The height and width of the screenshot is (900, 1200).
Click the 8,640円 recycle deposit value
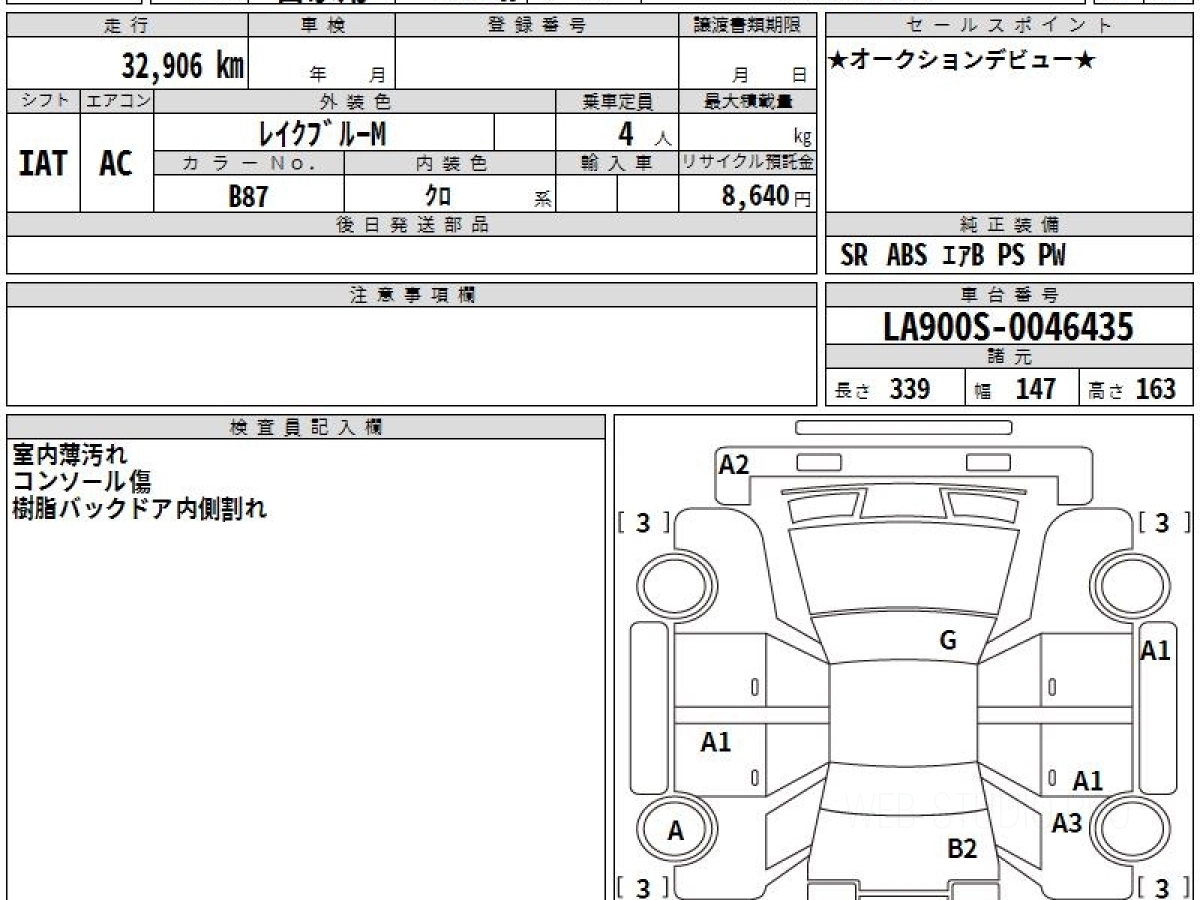766,196
